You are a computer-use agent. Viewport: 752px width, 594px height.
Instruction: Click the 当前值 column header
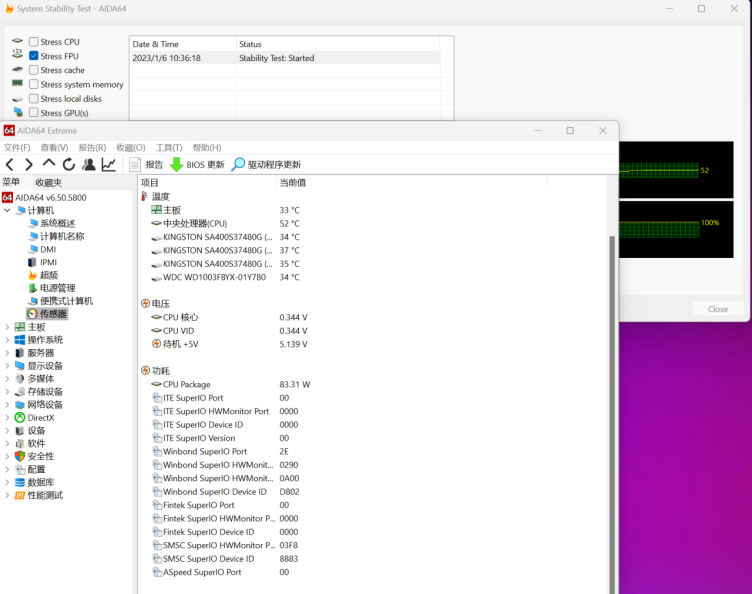coord(293,183)
